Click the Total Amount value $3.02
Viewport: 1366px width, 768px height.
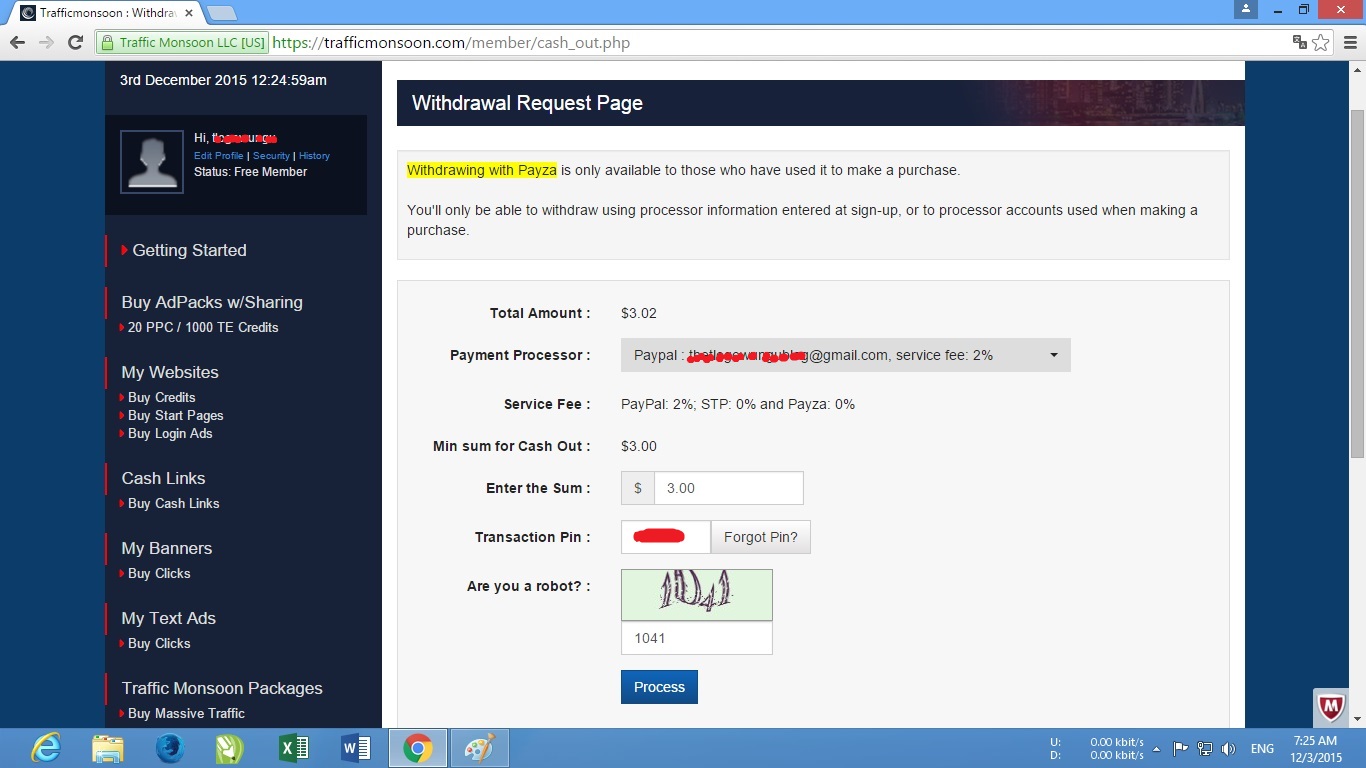point(639,313)
